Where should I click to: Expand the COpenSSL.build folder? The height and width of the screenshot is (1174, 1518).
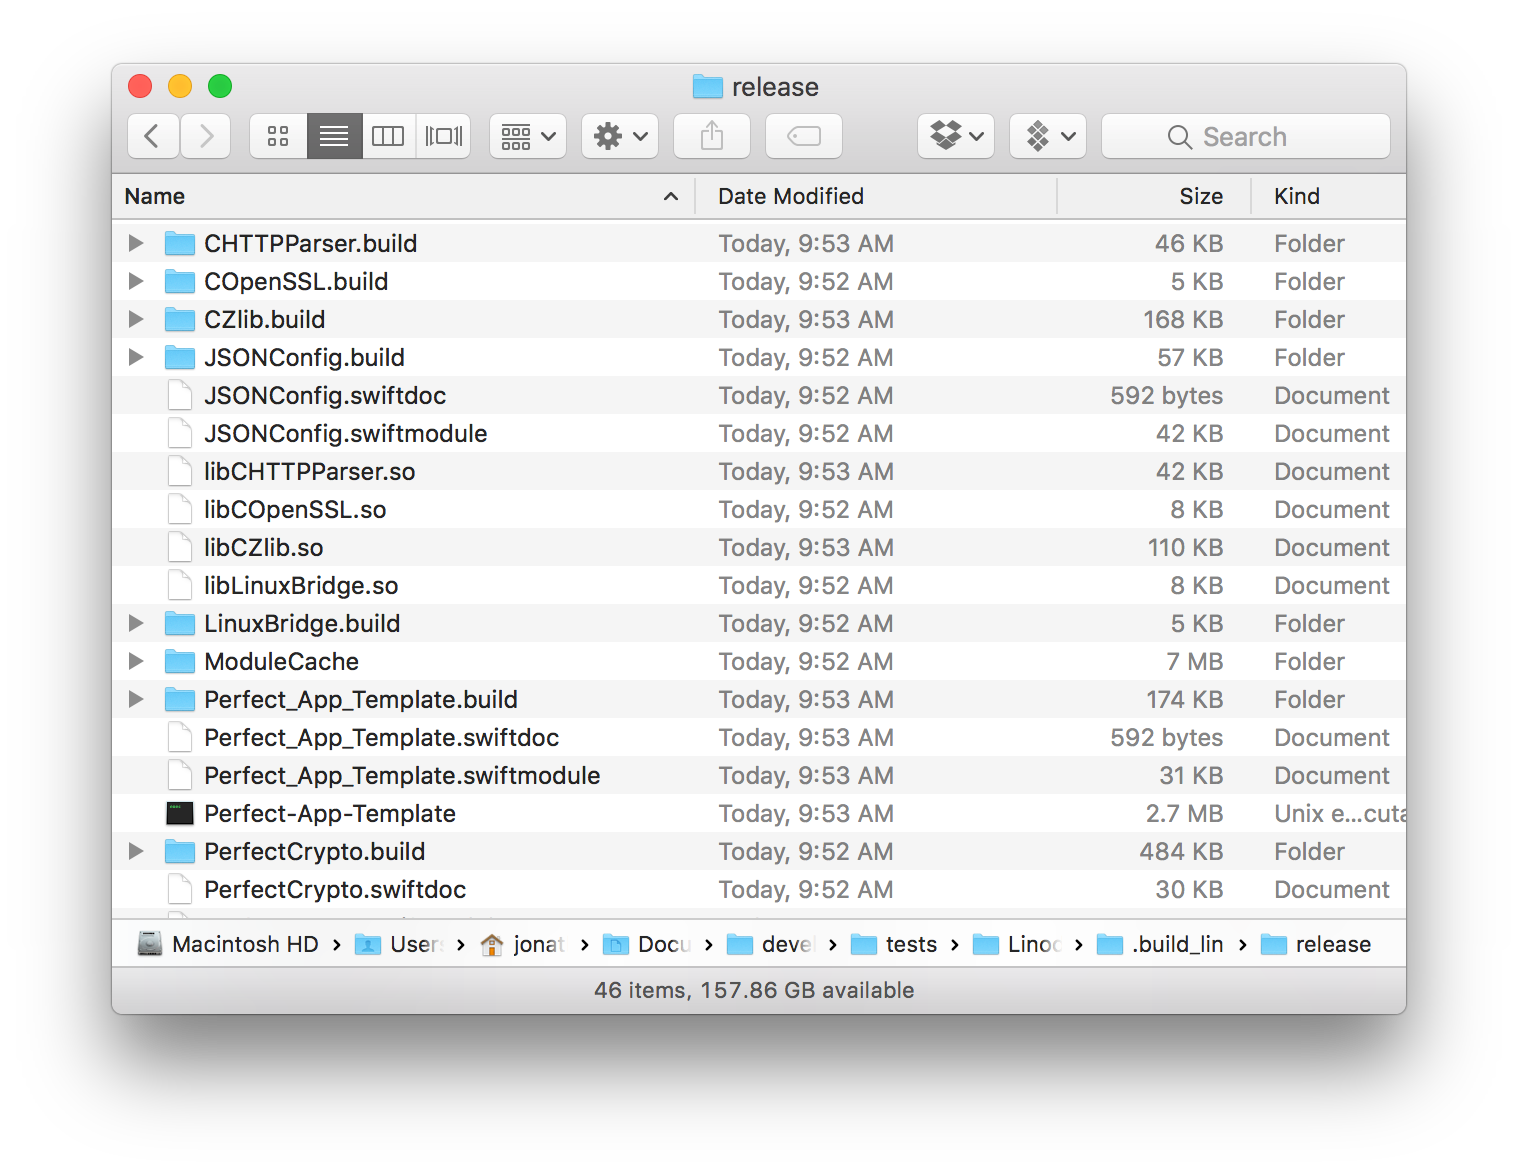[136, 281]
